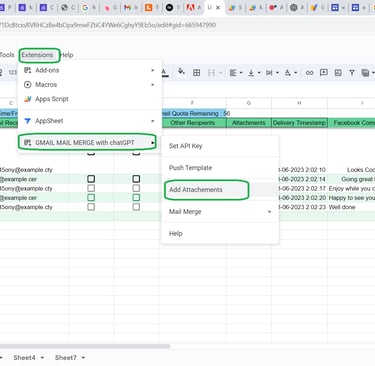Click the vertical align icon
The width and height of the screenshot is (375, 366).
251,72
